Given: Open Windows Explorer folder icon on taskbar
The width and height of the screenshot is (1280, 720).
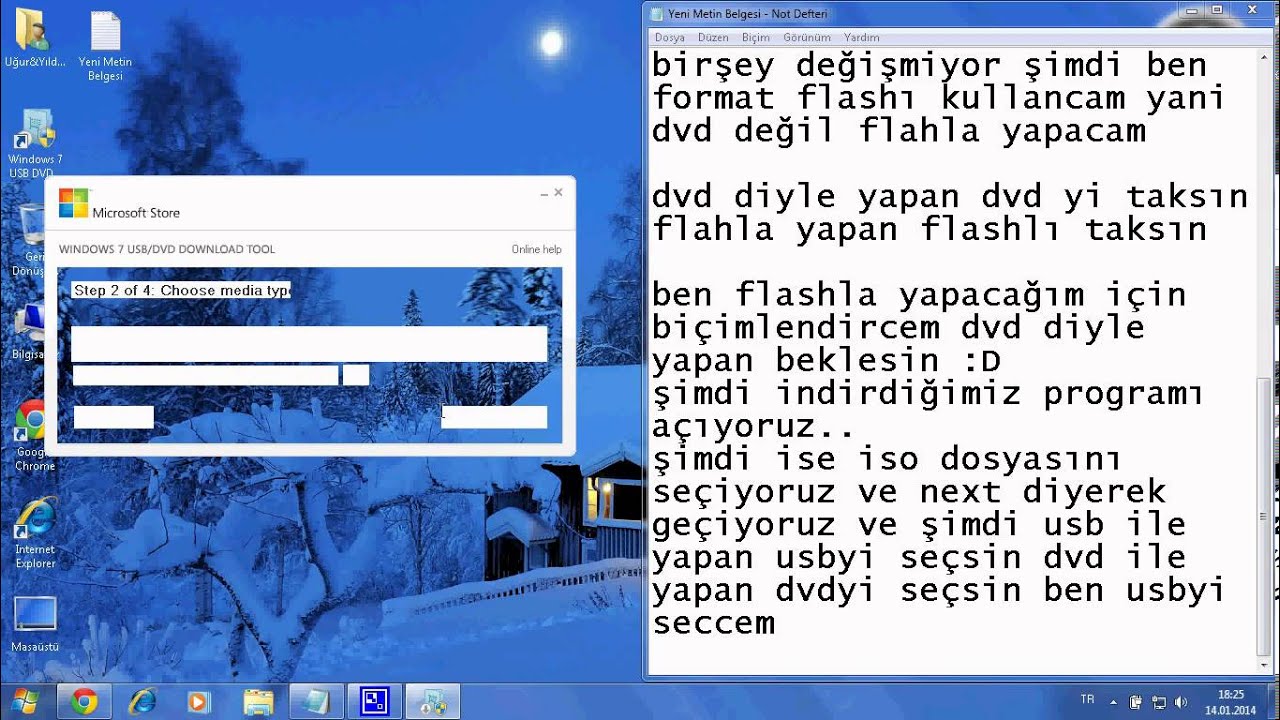Looking at the screenshot, I should click(x=258, y=702).
